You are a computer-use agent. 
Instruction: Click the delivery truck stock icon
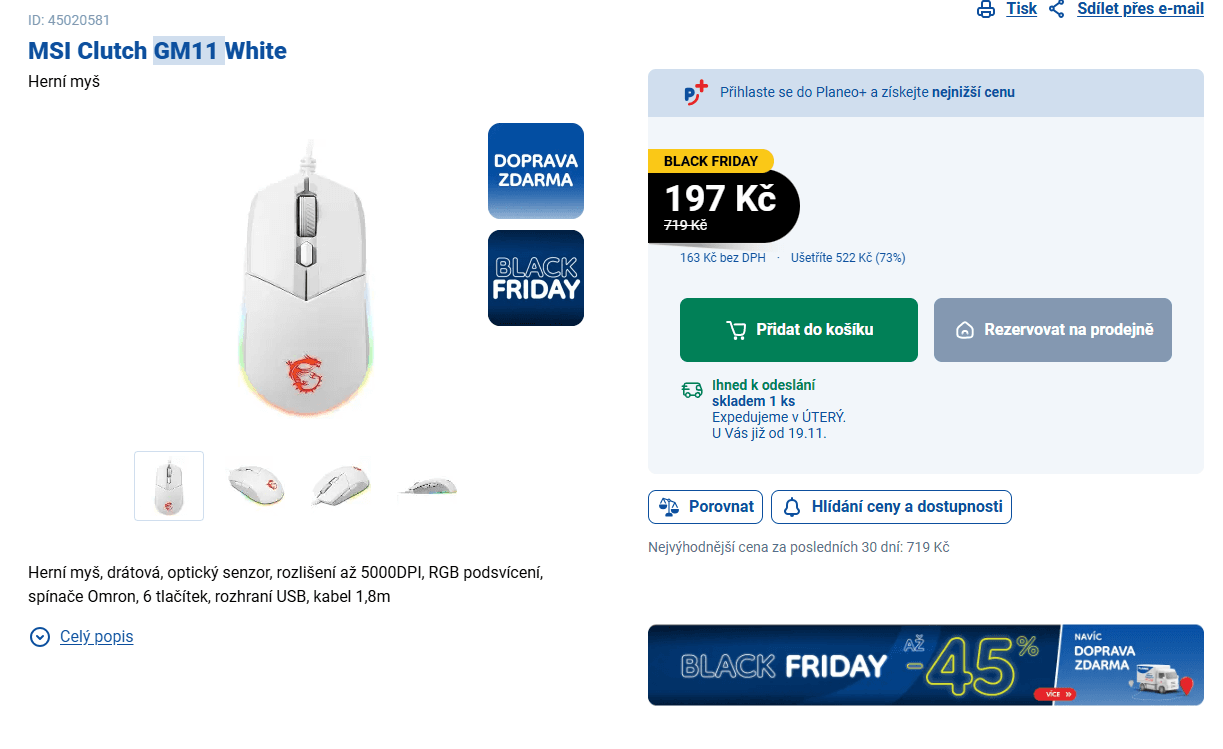[692, 390]
